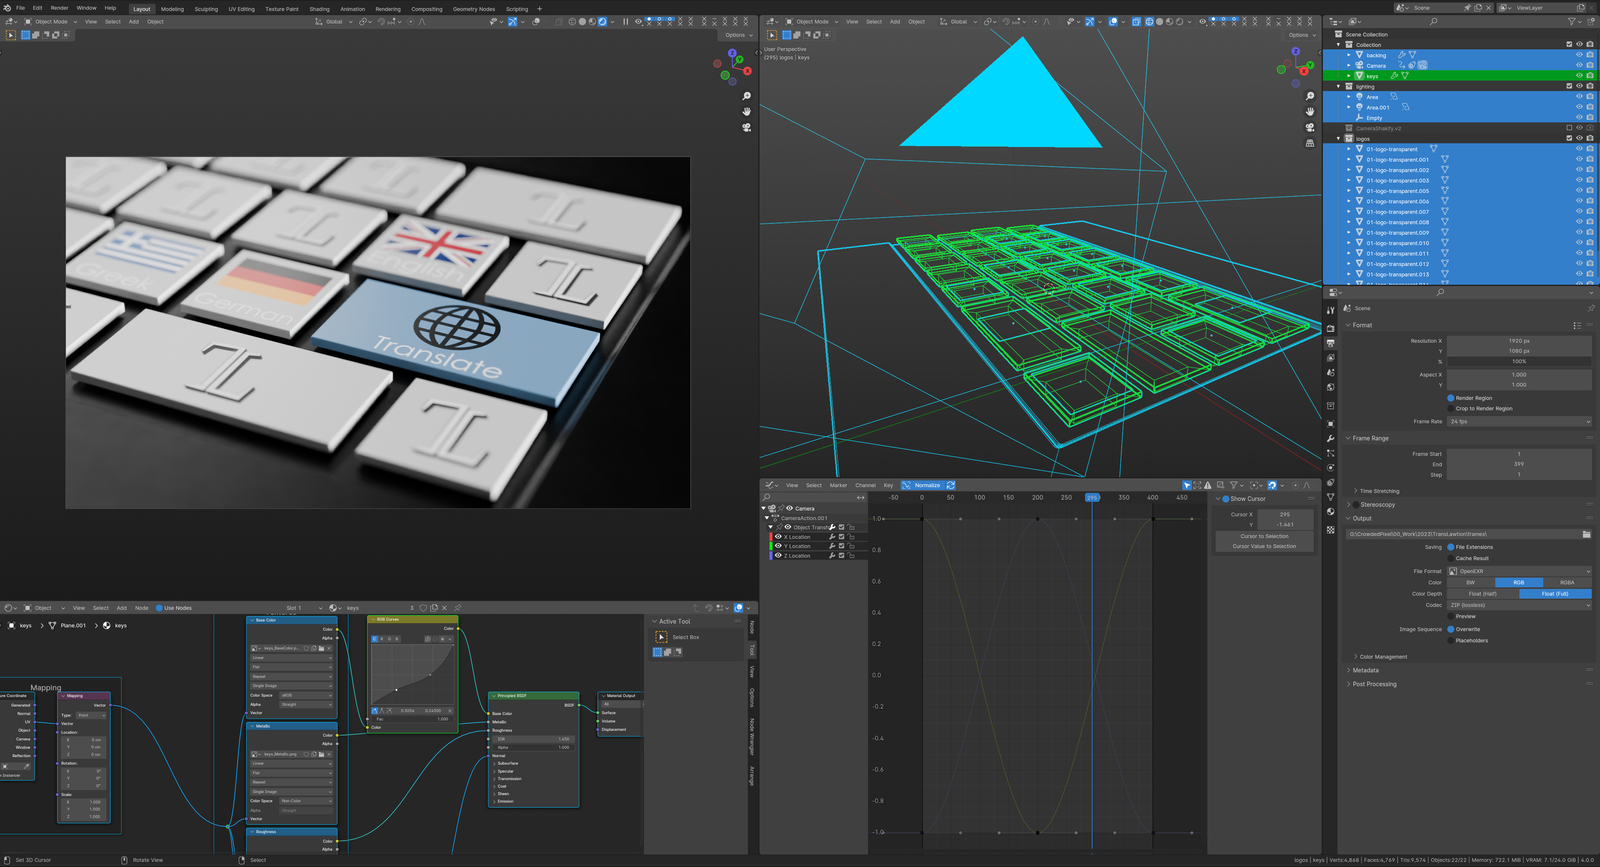Enable the CameraShakify.v2 collection checkbox
1600x867 pixels.
tap(1569, 128)
